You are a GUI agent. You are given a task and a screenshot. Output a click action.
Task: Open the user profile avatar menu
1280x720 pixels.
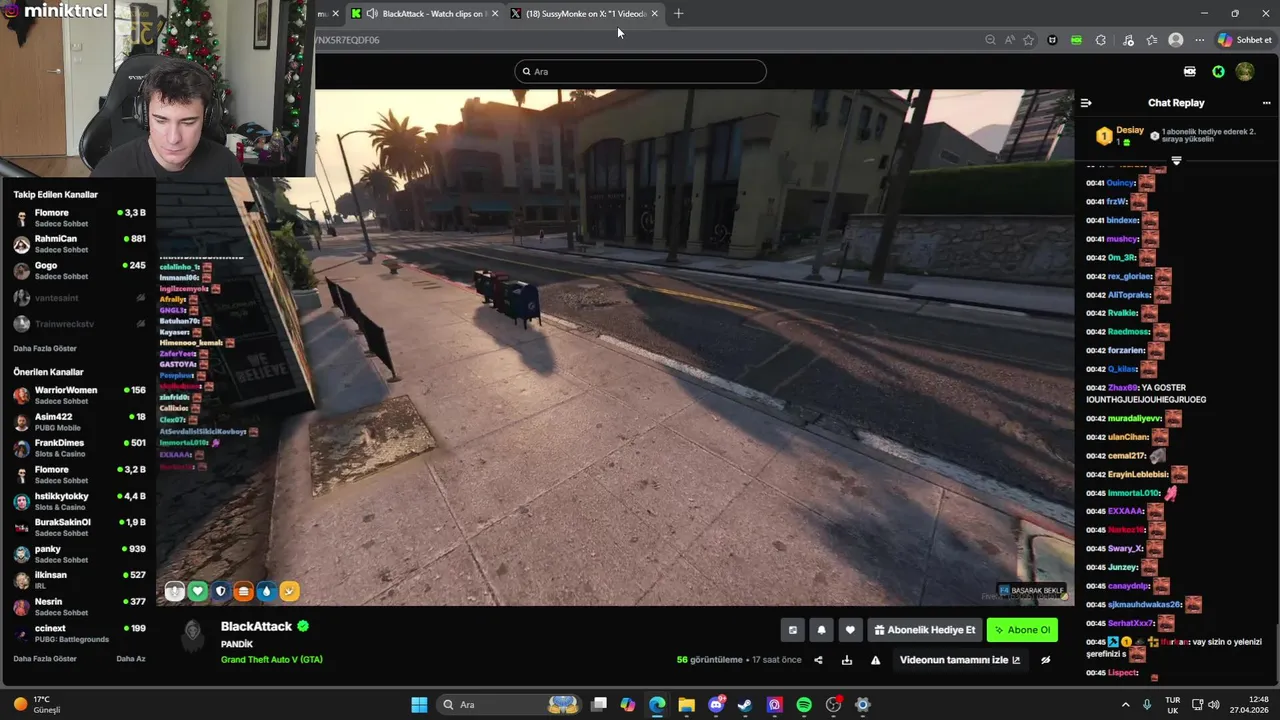tap(1245, 72)
